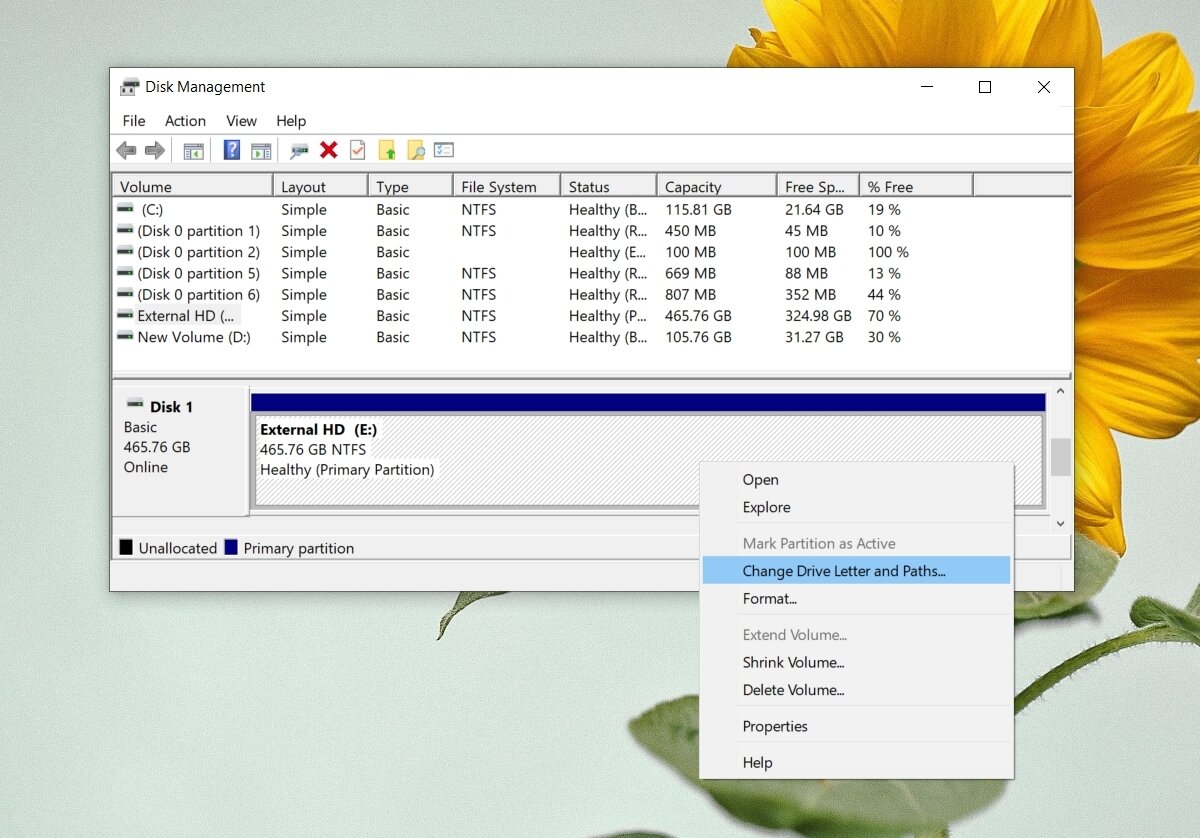This screenshot has width=1200, height=838.
Task: Select Format from the context menu
Action: 769,599
